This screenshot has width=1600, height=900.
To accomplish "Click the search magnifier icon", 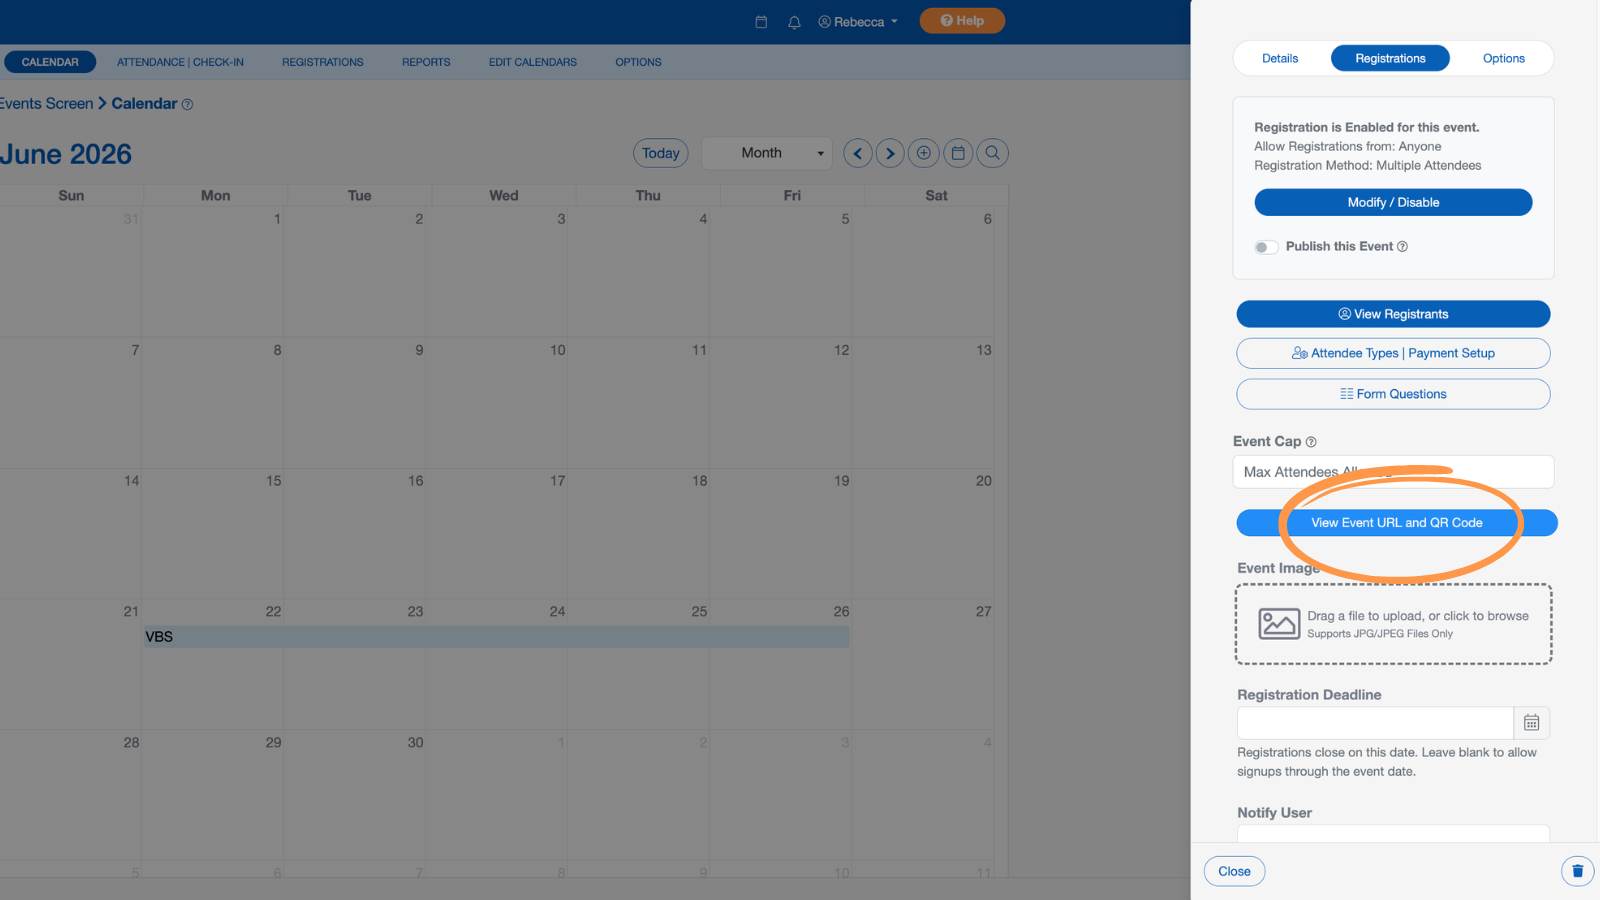I will (x=992, y=153).
